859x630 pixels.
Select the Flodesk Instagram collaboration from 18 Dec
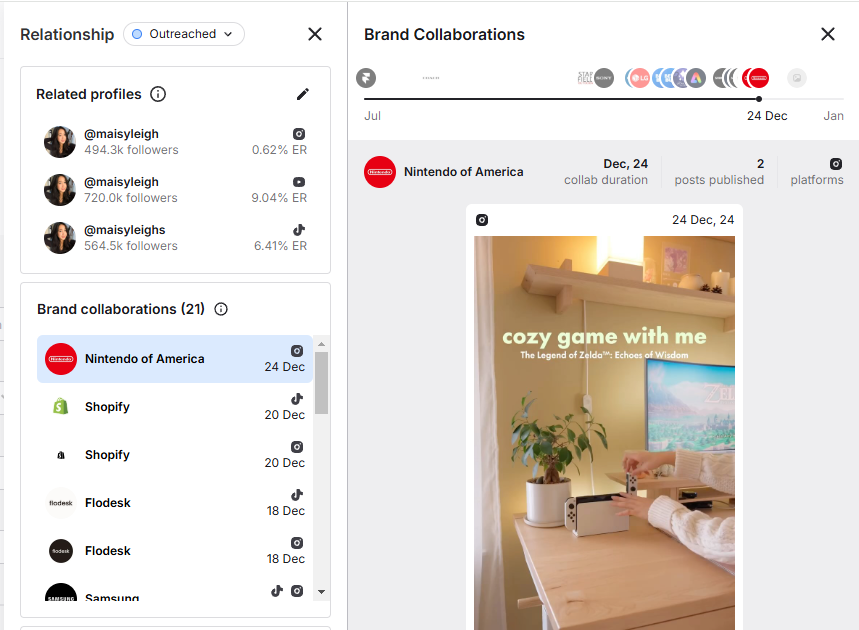click(175, 551)
